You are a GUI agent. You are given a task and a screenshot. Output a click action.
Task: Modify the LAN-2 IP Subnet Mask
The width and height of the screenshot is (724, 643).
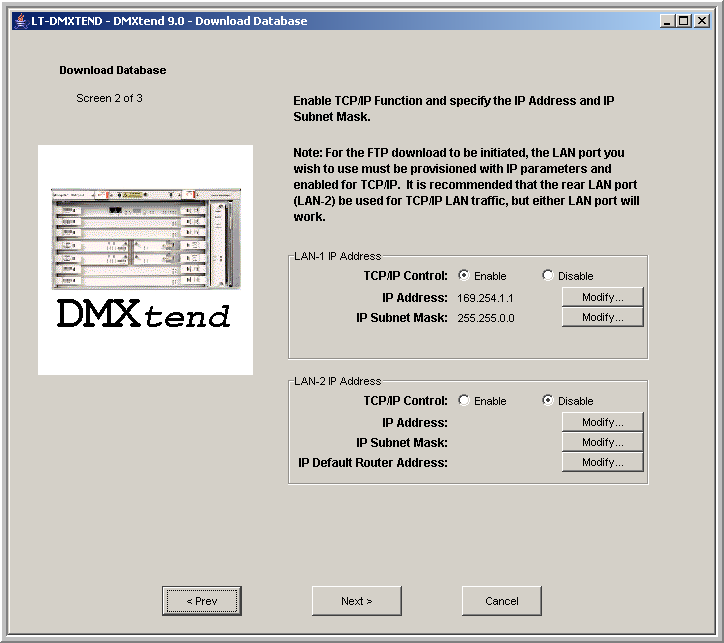[603, 442]
